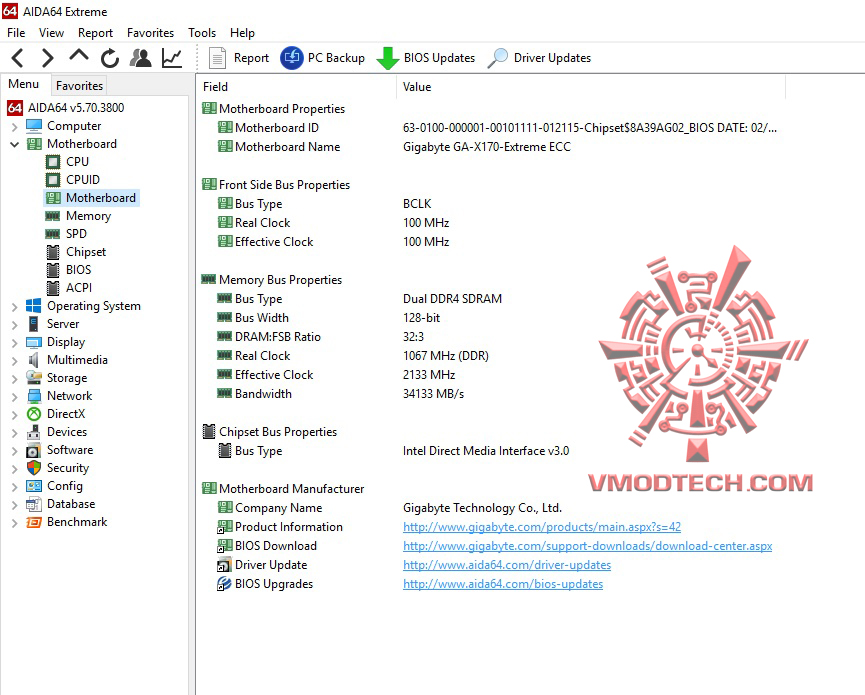Viewport: 865px width, 695px height.
Task: Open the Favorites menu in menu bar
Action: coord(150,33)
